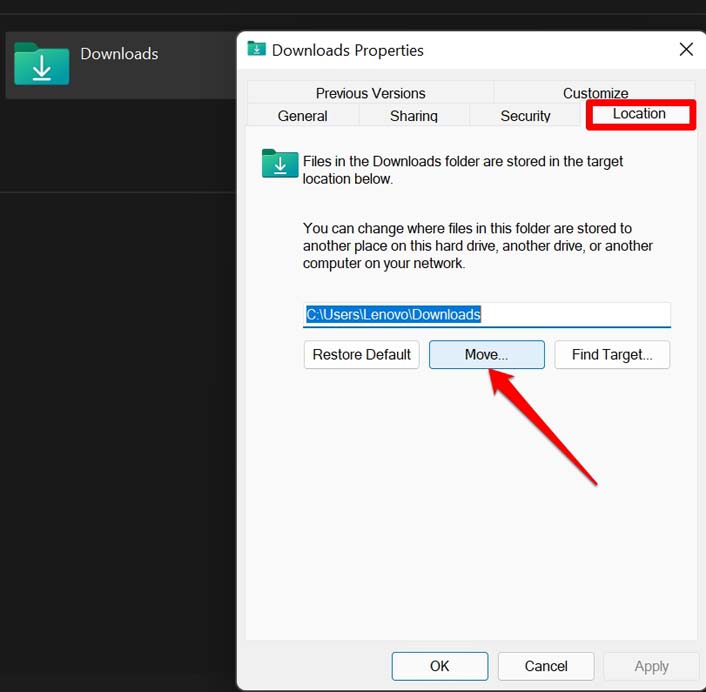Click the Restore Default button
The image size is (706, 692).
(362, 354)
